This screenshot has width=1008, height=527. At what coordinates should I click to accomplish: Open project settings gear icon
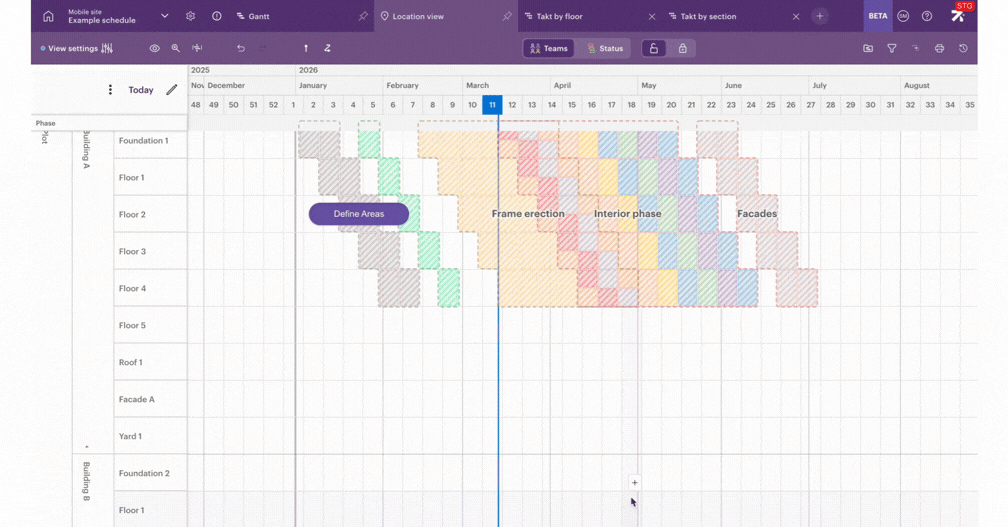coord(191,16)
